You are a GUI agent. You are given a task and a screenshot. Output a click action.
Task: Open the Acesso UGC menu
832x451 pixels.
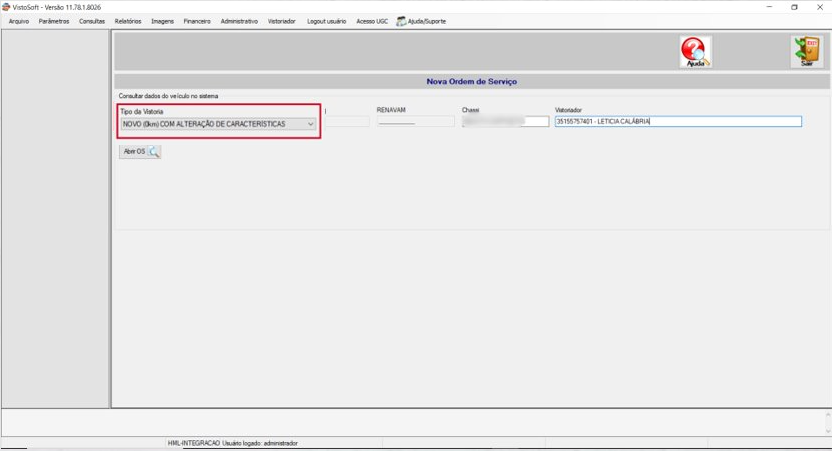(372, 21)
